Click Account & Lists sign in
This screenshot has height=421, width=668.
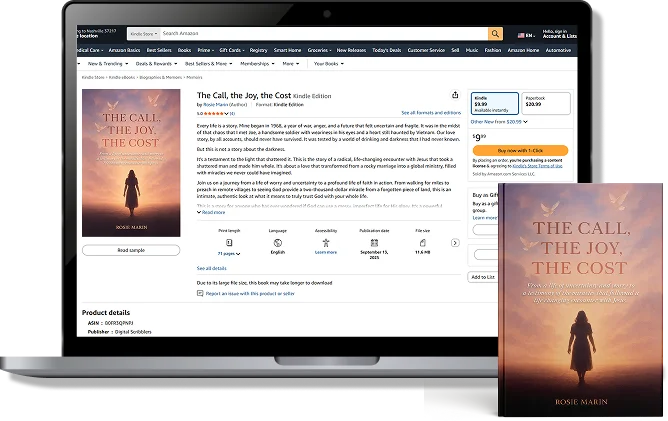(559, 34)
